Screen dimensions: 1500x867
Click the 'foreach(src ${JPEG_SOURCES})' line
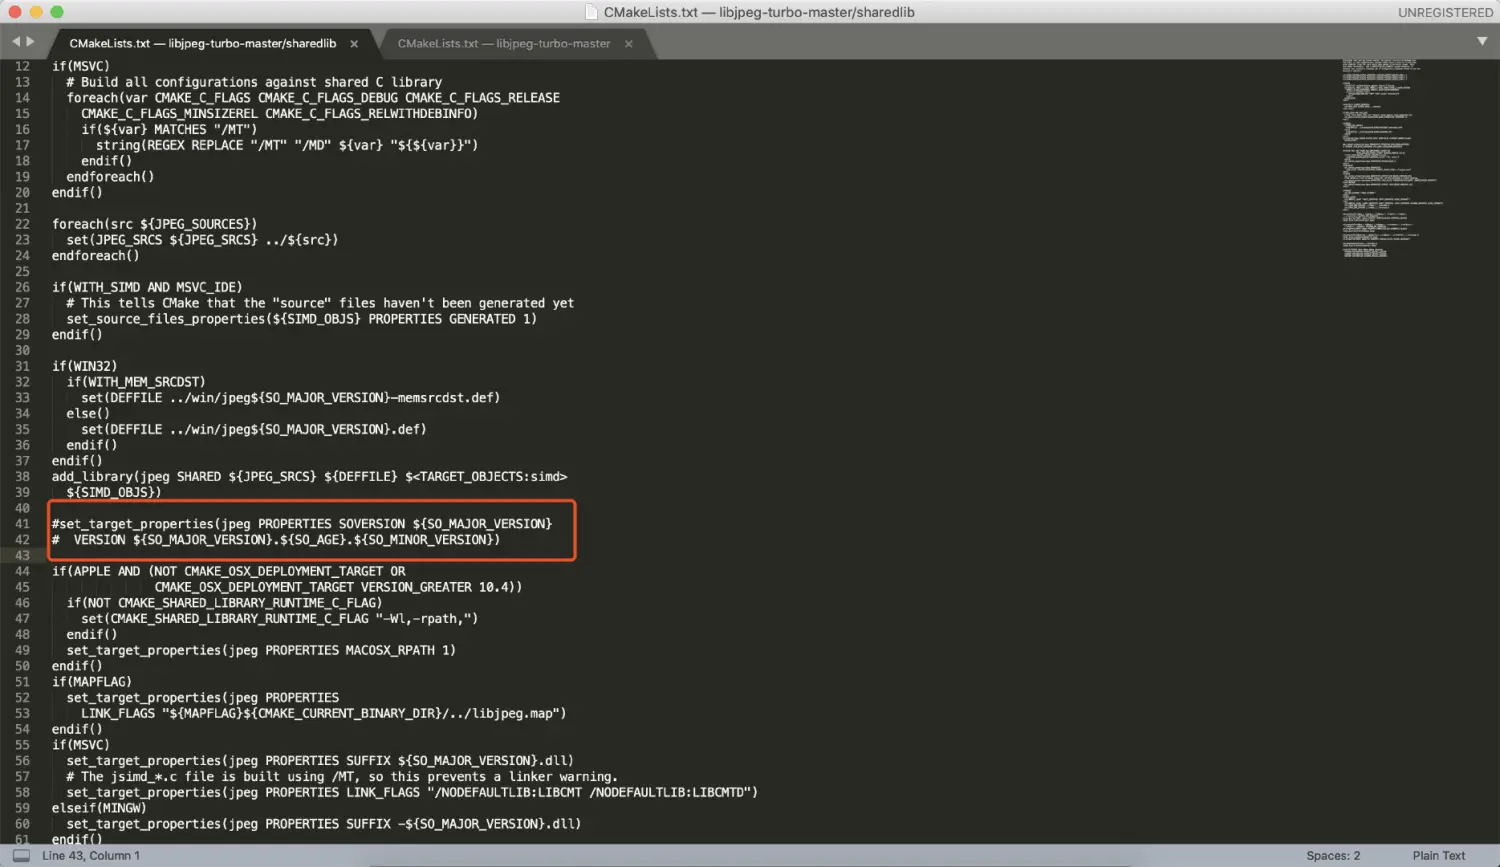point(155,224)
